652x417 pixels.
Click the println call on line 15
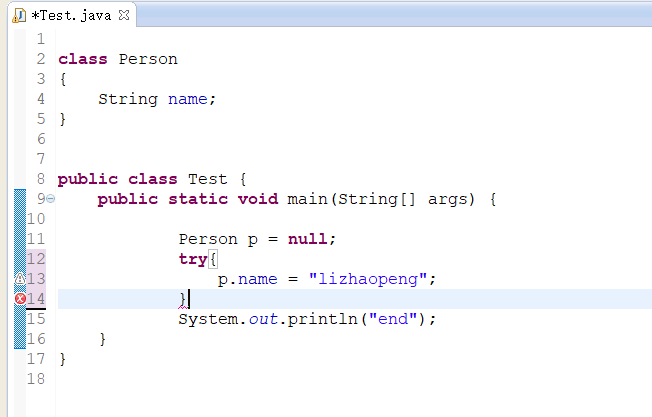point(322,319)
